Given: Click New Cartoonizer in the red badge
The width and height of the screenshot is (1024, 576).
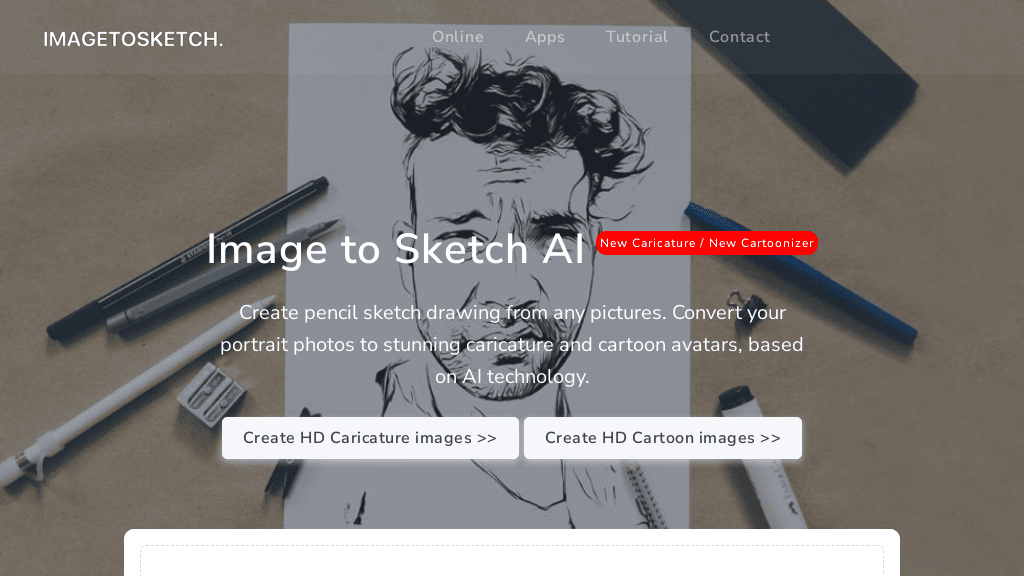Looking at the screenshot, I should coord(761,243).
